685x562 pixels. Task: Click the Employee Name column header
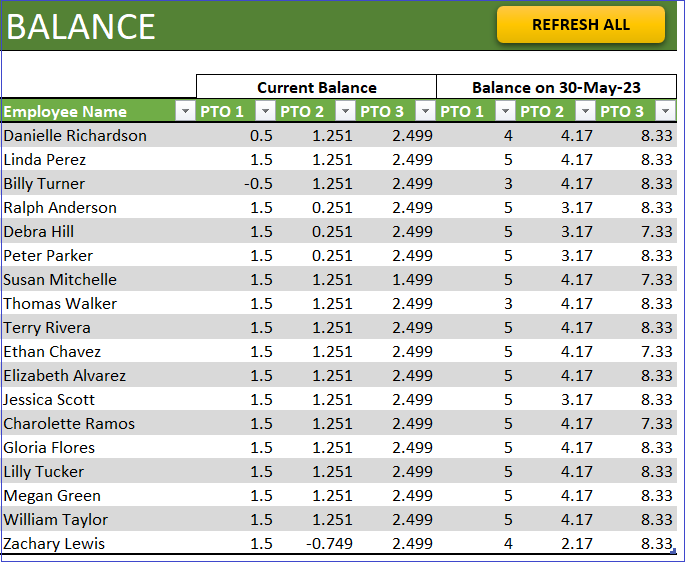click(89, 111)
